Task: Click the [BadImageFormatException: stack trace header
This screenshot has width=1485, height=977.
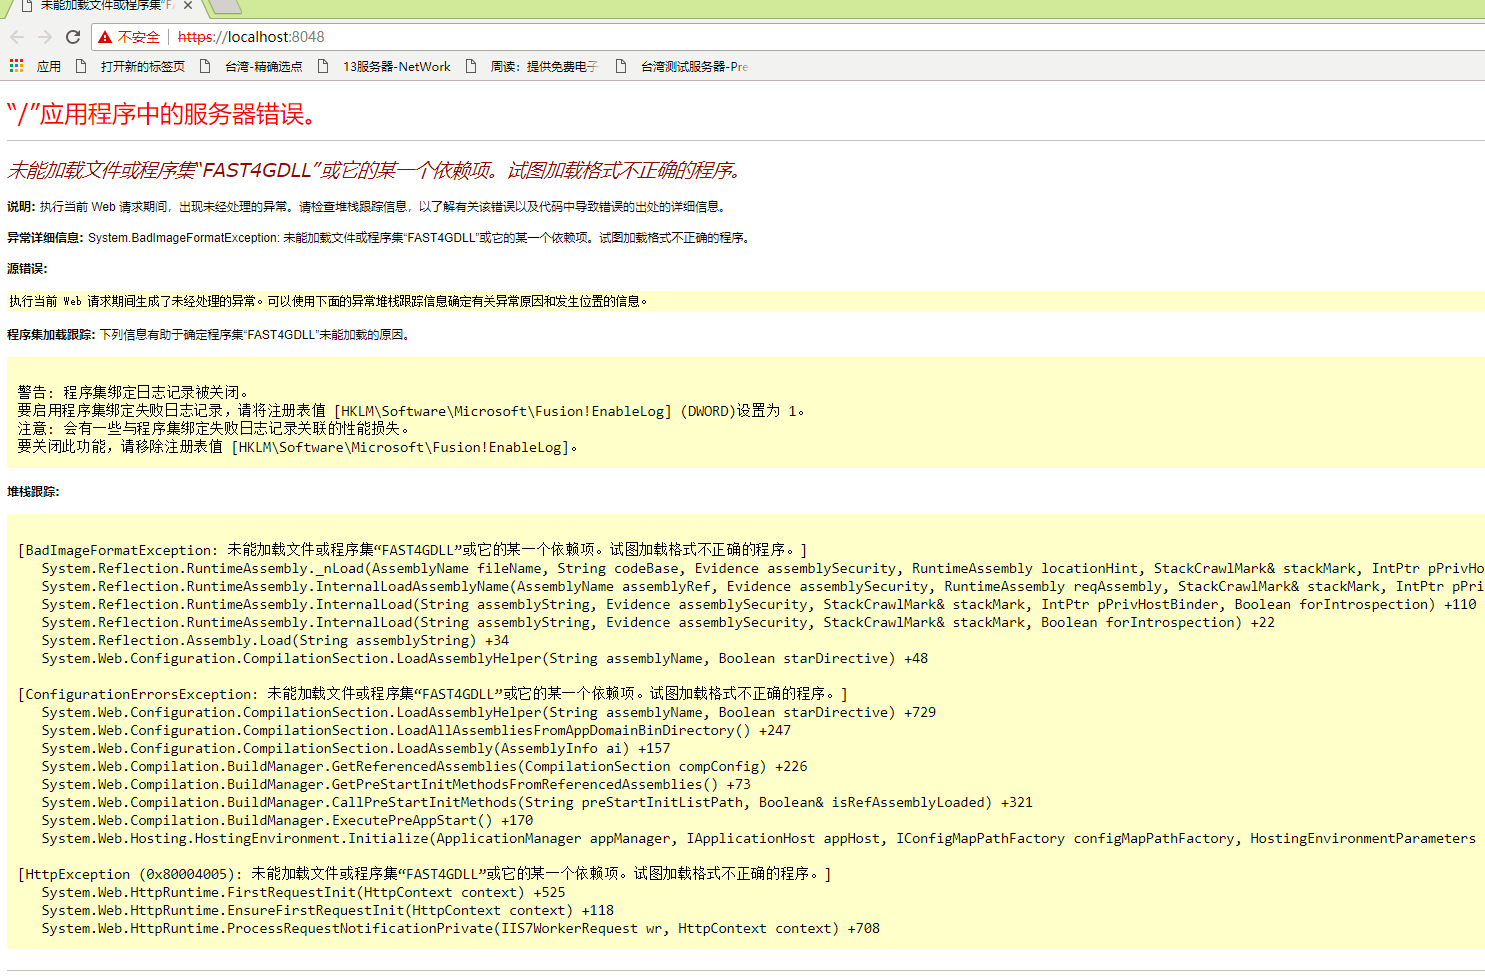Action: click(x=413, y=550)
